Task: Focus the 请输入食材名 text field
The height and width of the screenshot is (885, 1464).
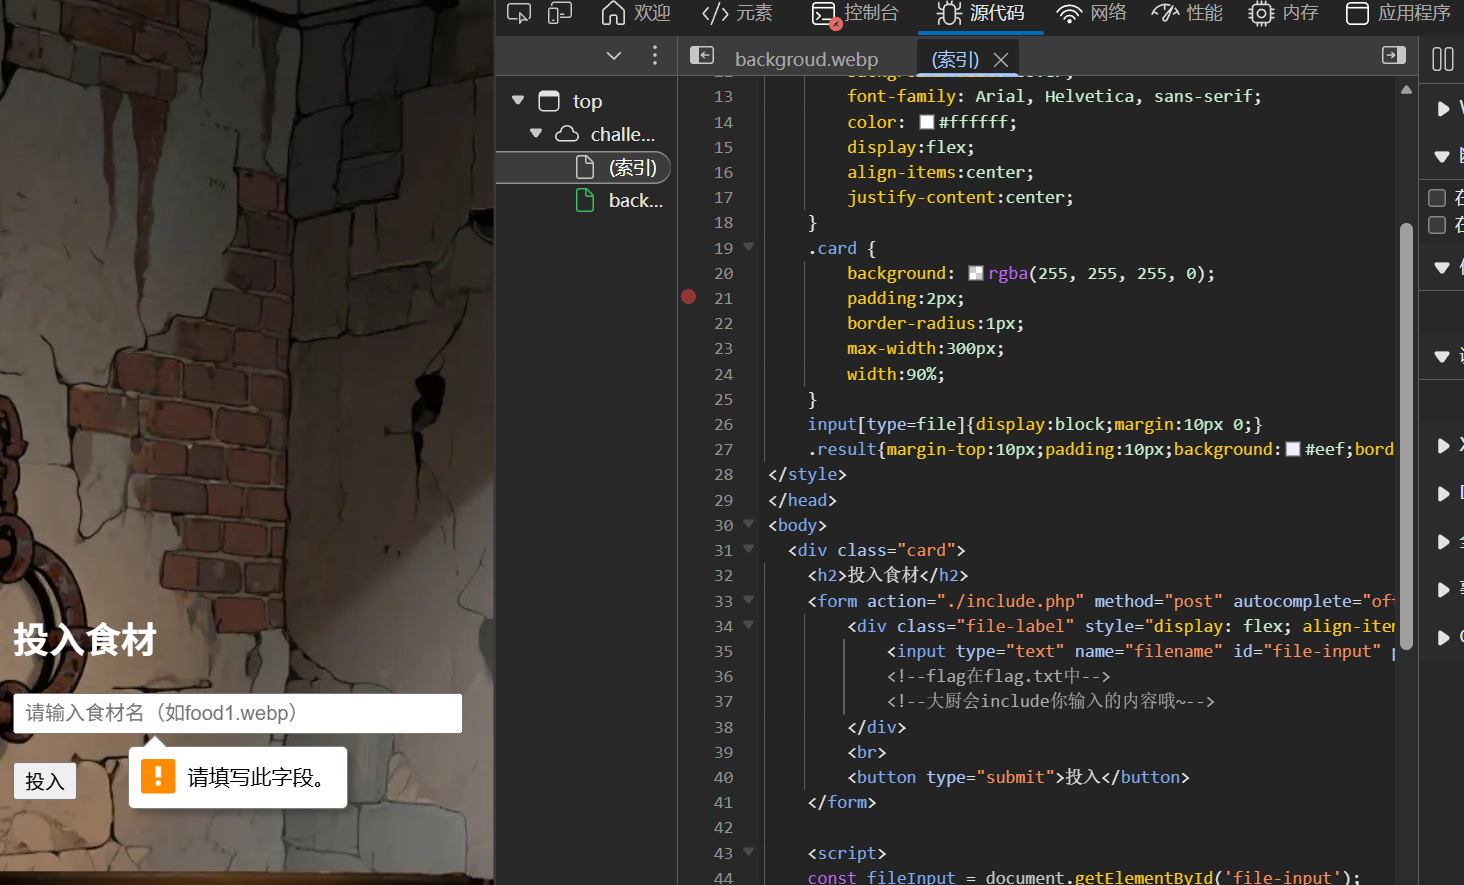Action: pos(237,713)
